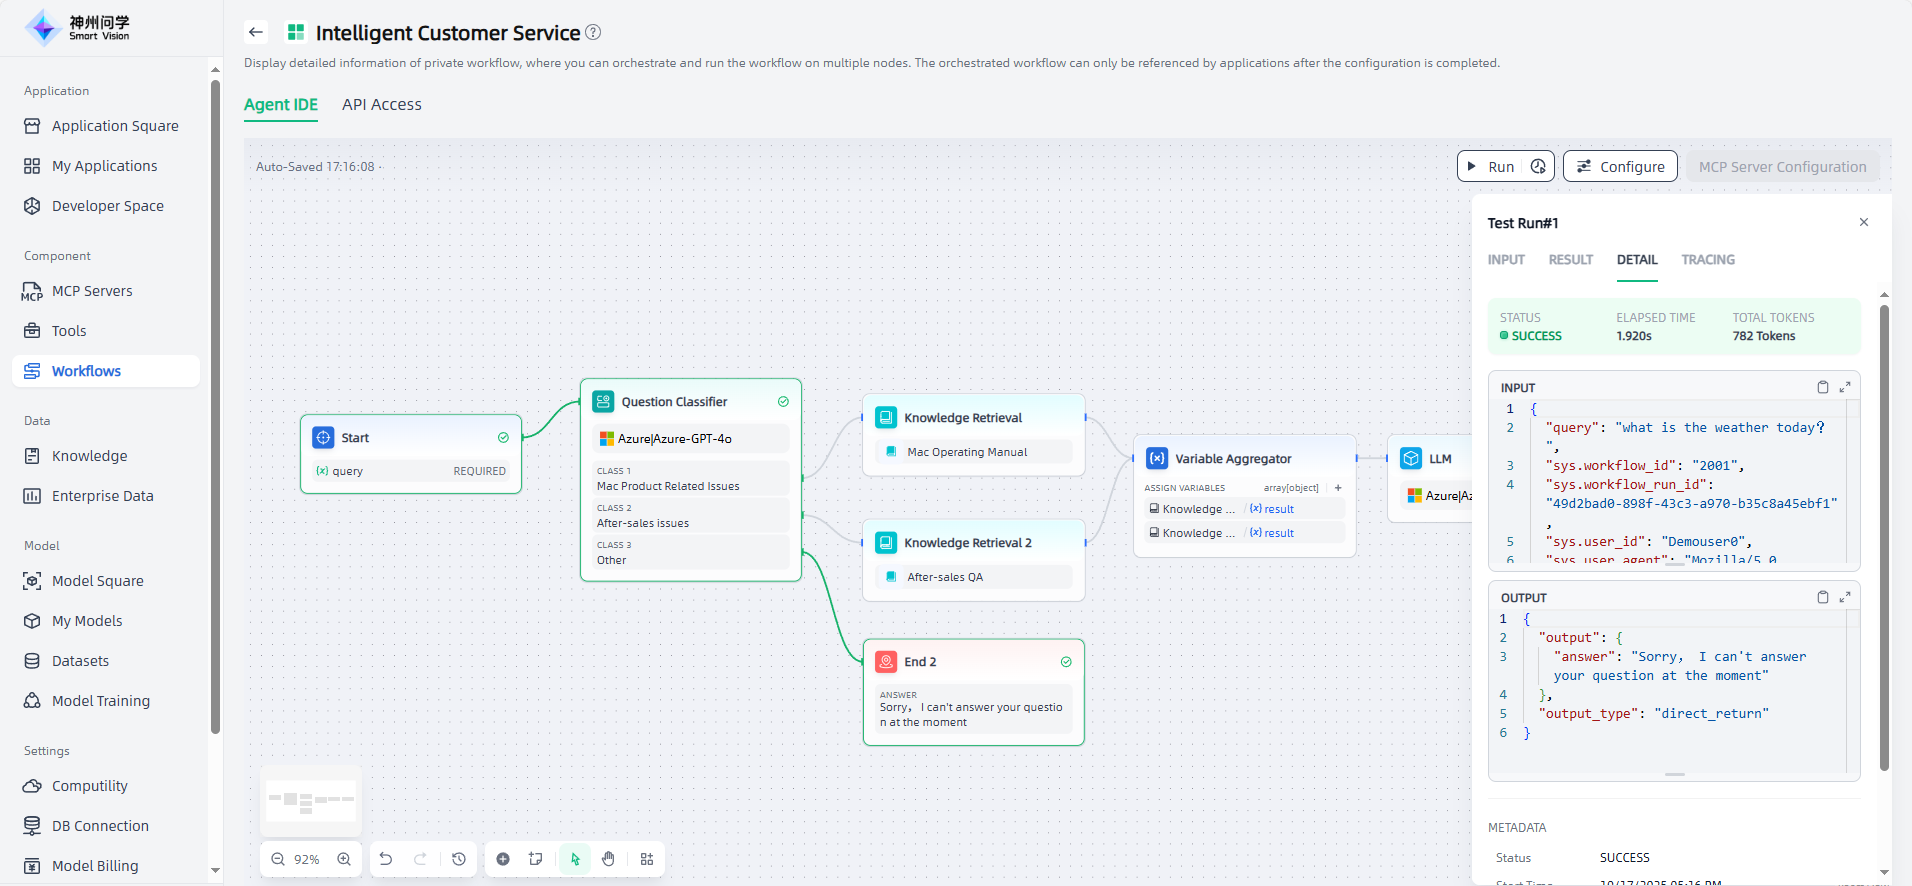Viewport: 1912px width, 886px height.
Task: Add a note to the canvas
Action: (x=536, y=859)
